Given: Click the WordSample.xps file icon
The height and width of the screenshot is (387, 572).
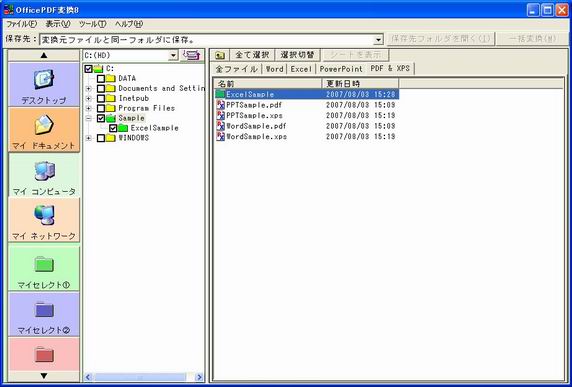Looking at the screenshot, I should point(220,137).
